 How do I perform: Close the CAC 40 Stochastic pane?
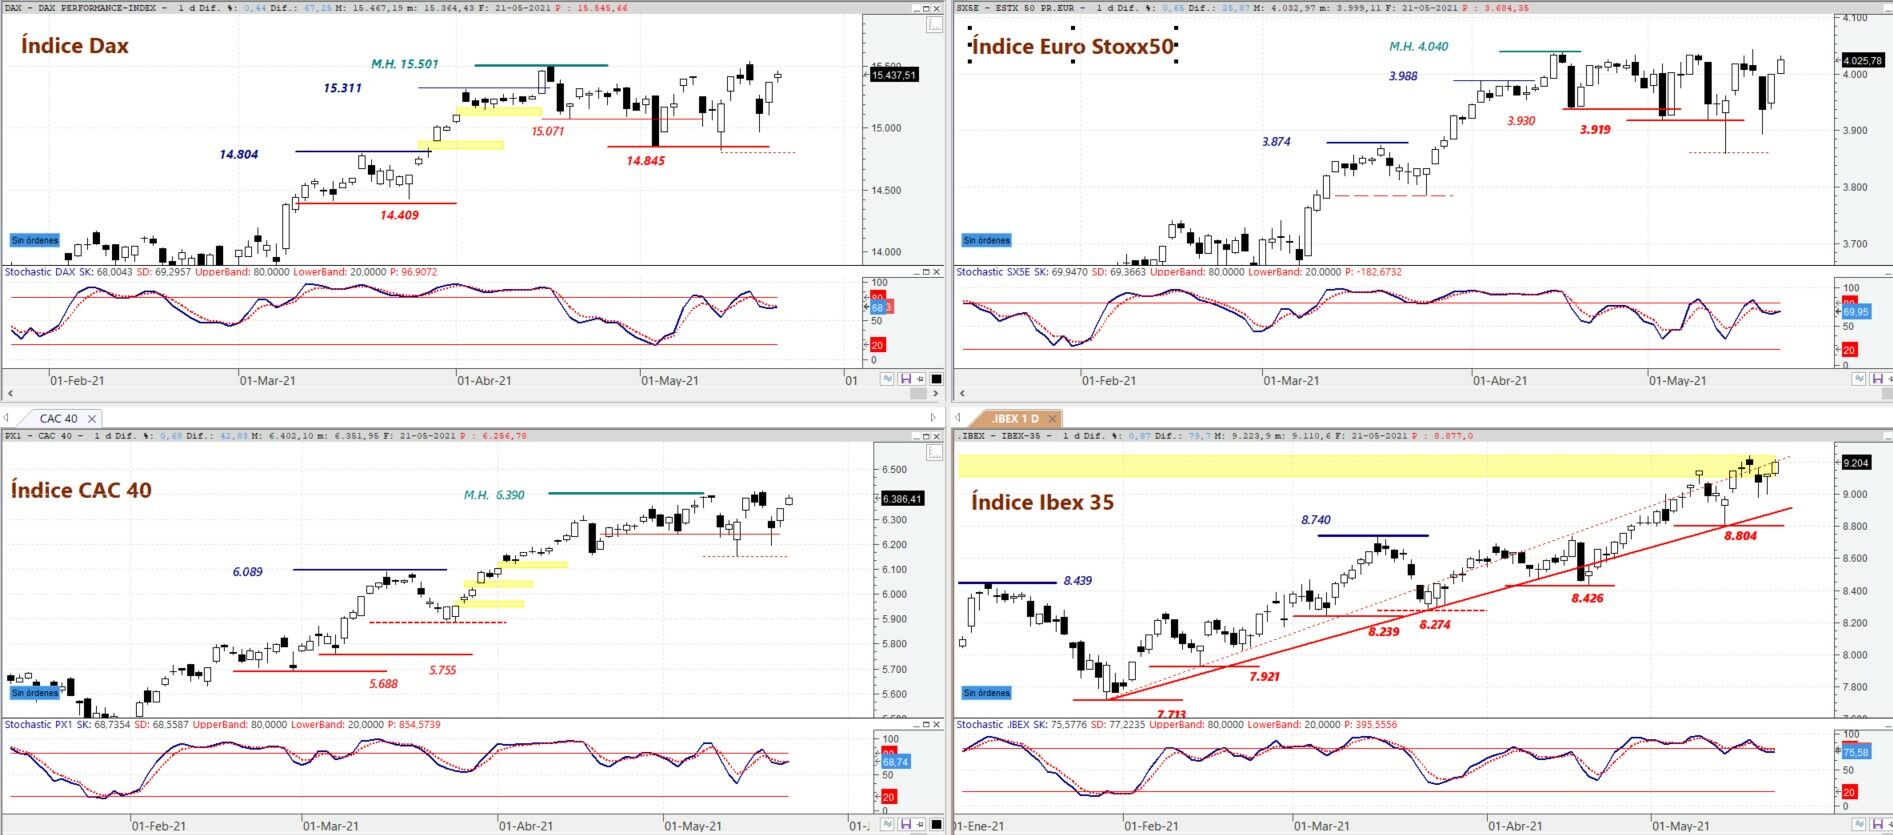pyautogui.click(x=937, y=724)
